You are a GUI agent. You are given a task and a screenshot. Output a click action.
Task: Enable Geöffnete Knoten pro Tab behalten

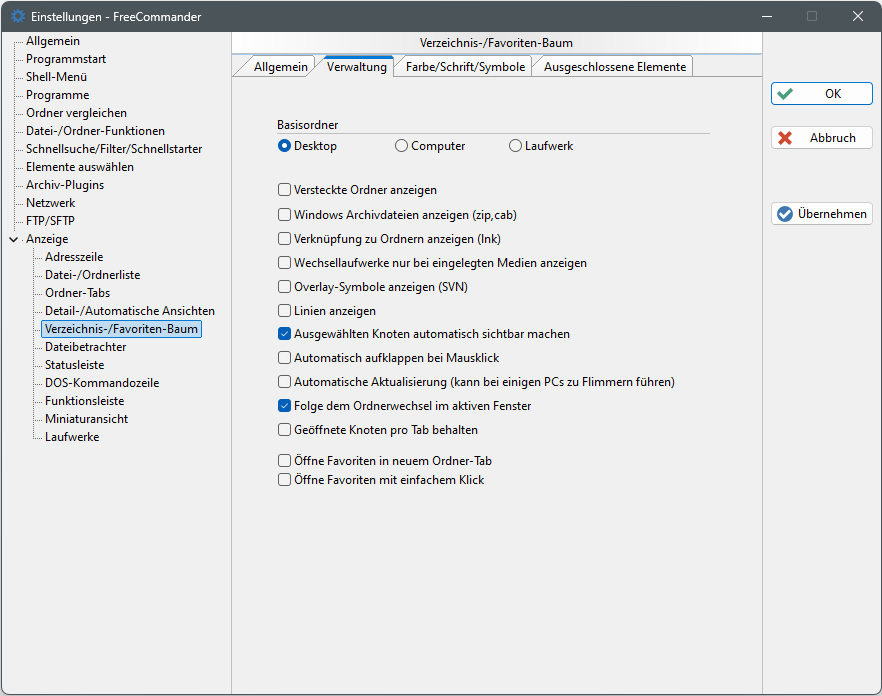(285, 430)
